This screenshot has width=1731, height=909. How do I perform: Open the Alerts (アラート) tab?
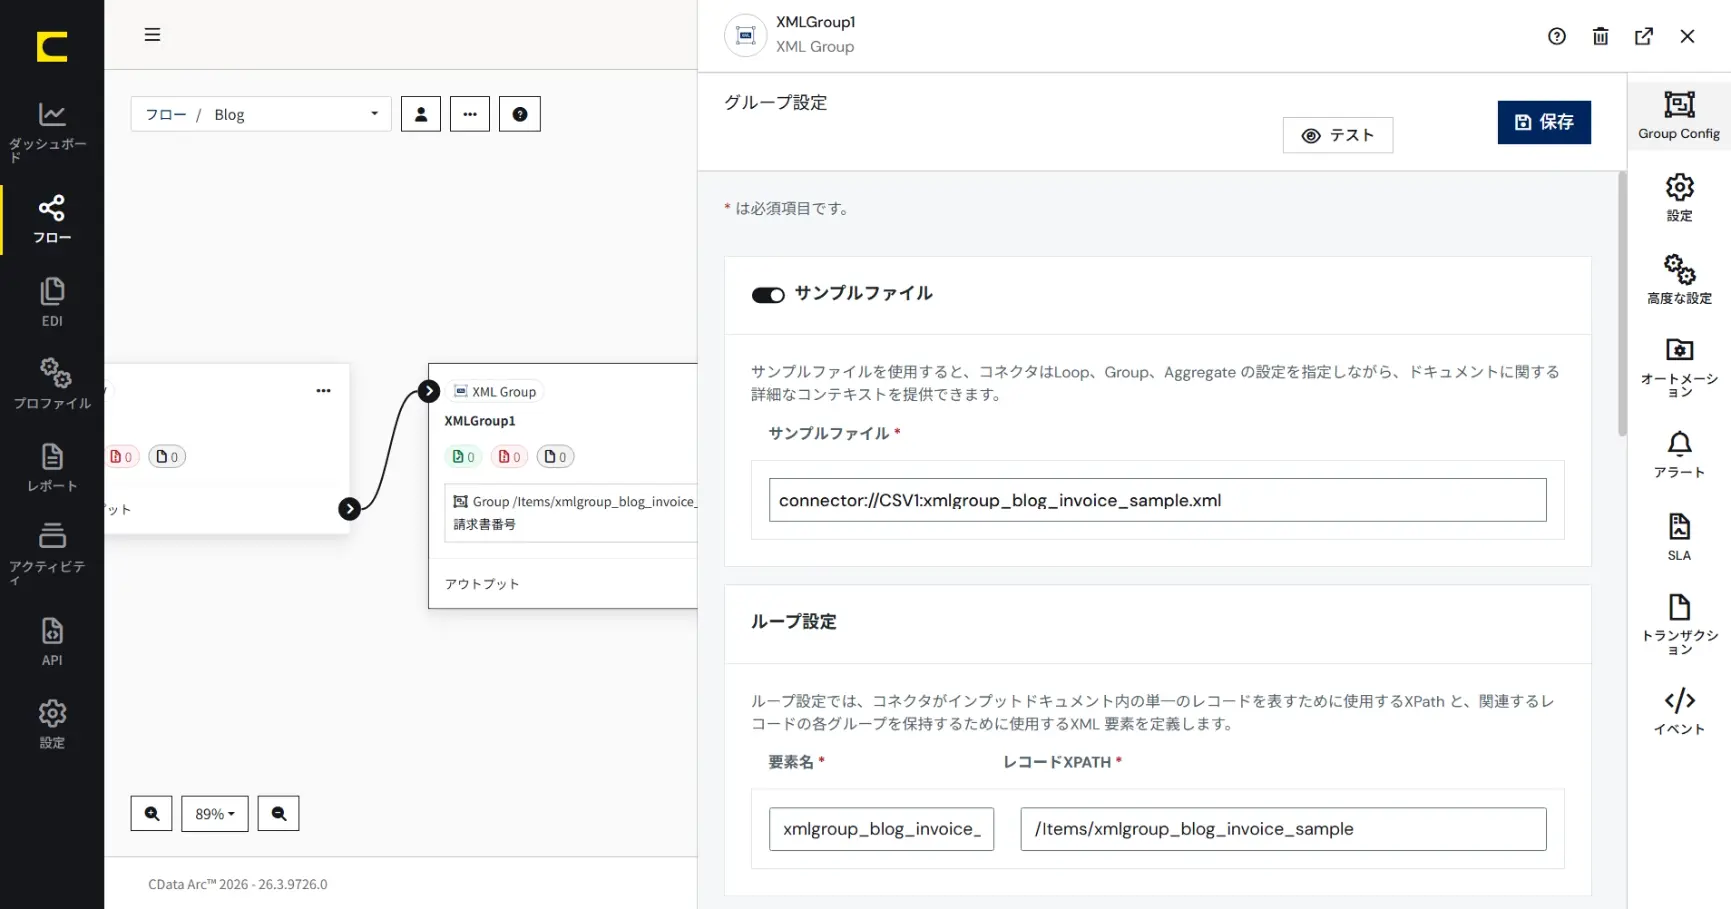(1679, 455)
